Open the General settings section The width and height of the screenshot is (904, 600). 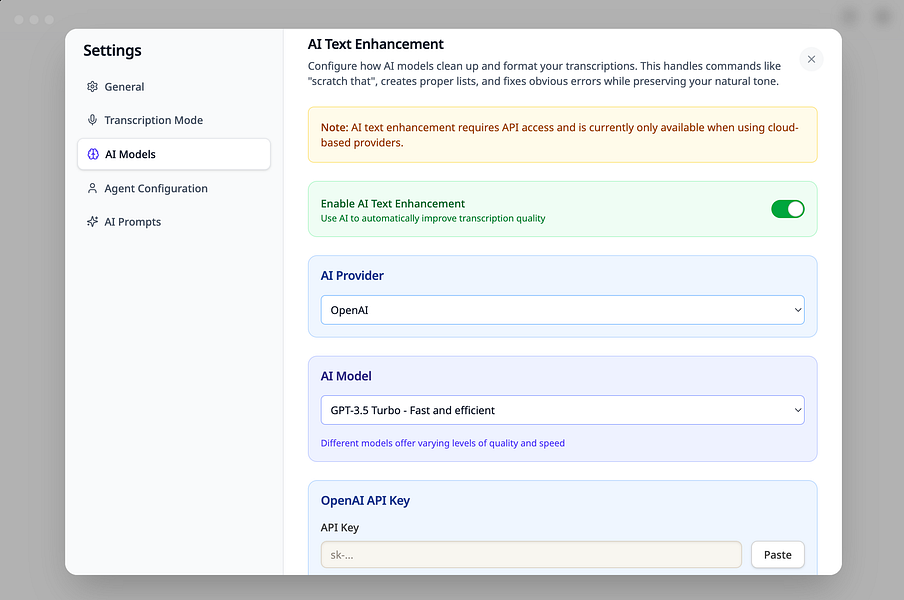[124, 87]
